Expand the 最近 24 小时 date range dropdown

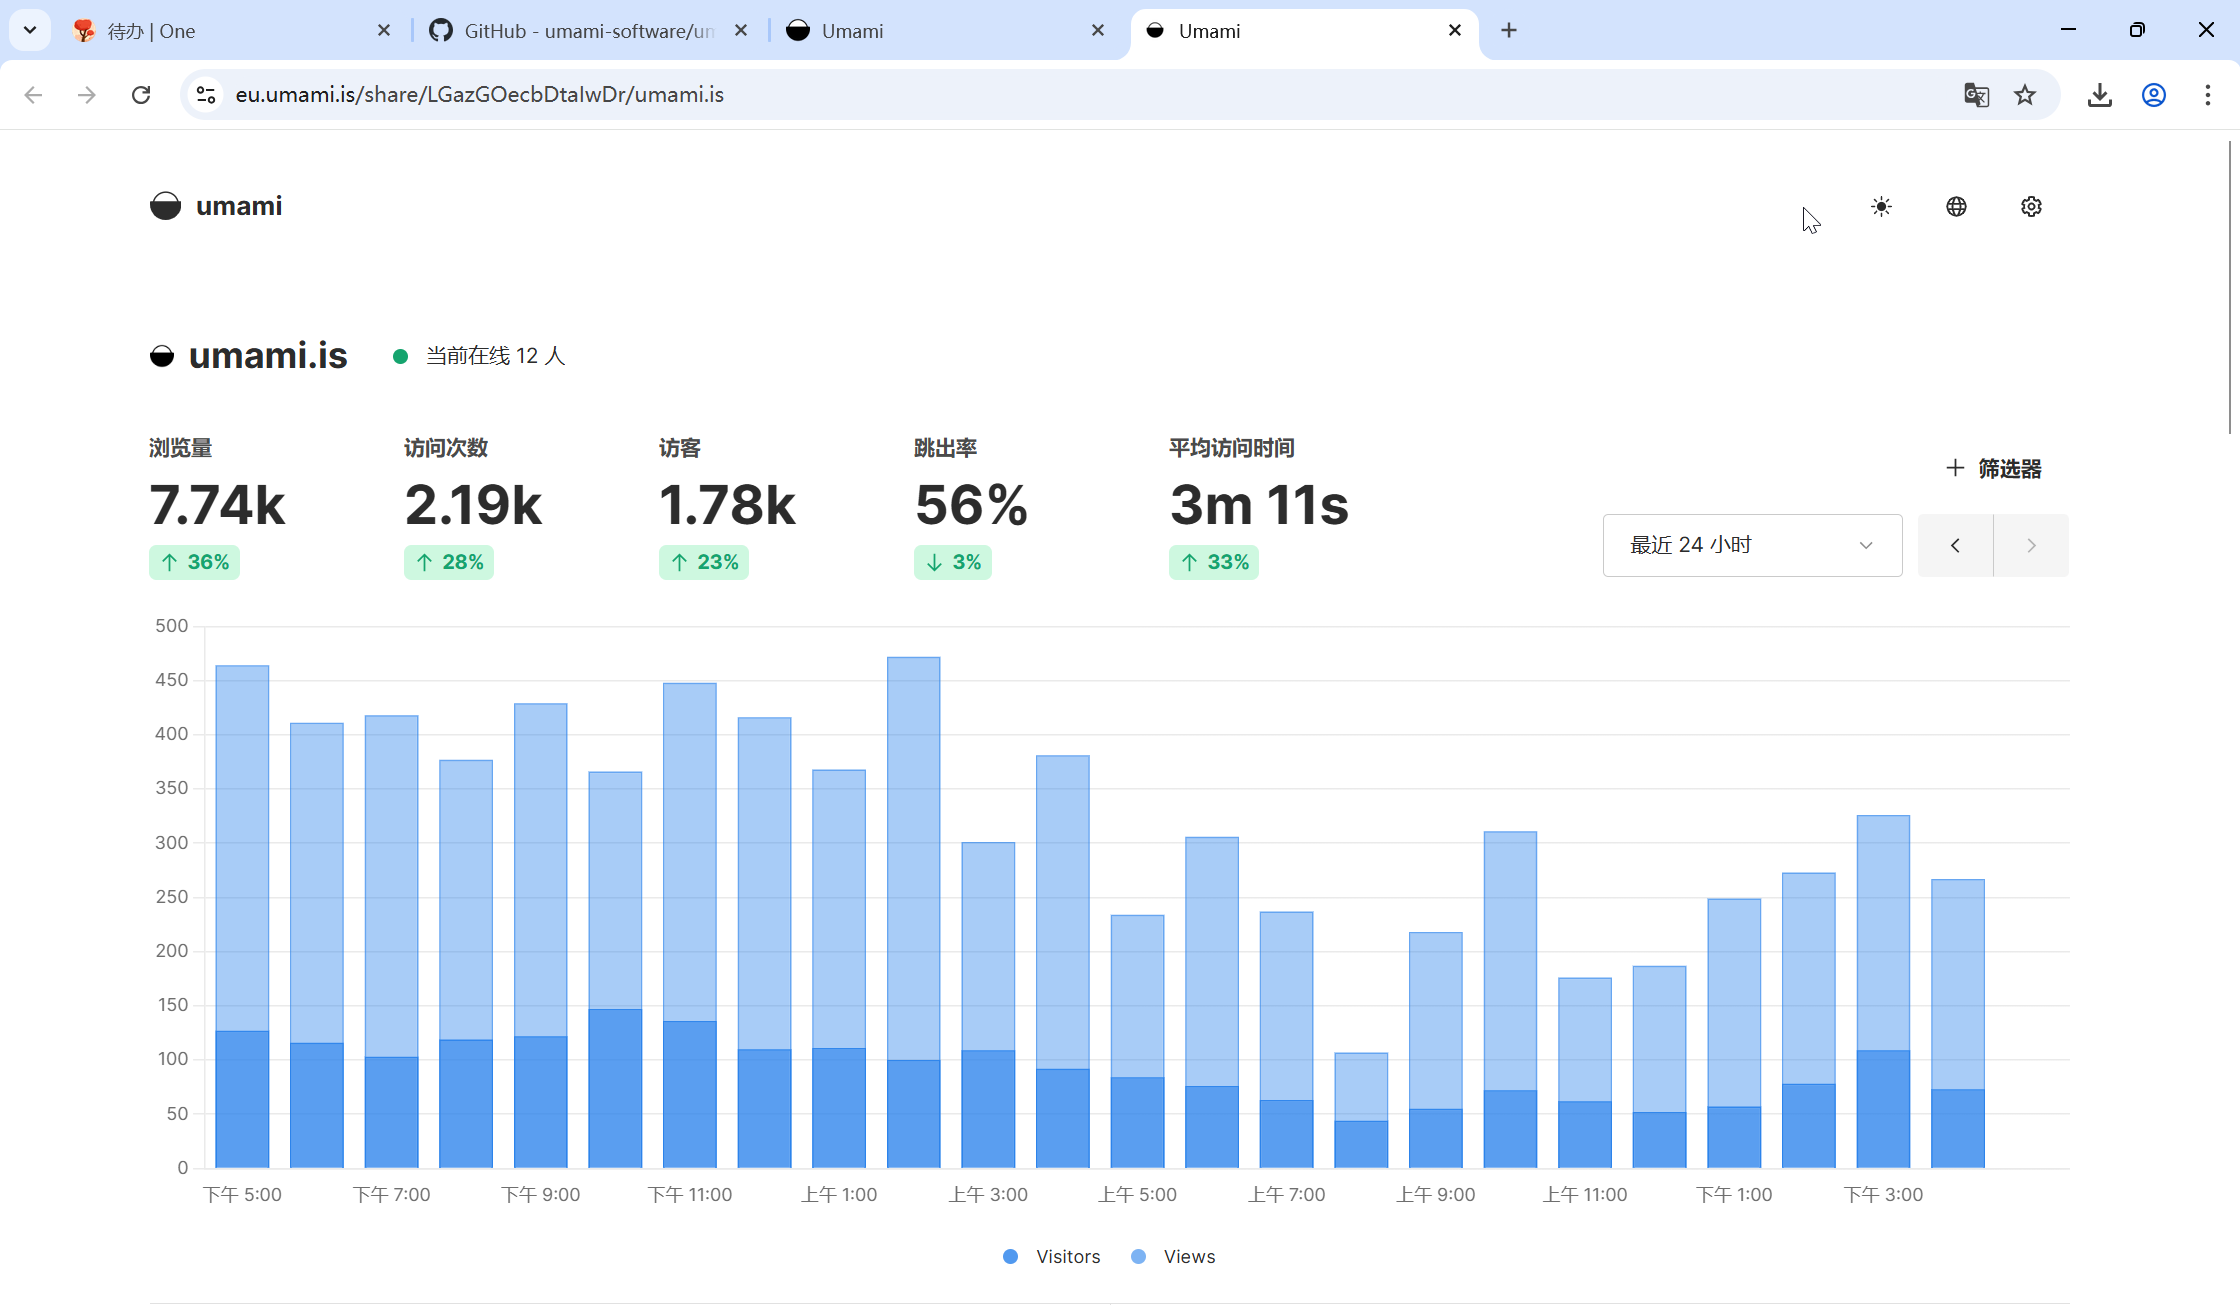[x=1752, y=545]
